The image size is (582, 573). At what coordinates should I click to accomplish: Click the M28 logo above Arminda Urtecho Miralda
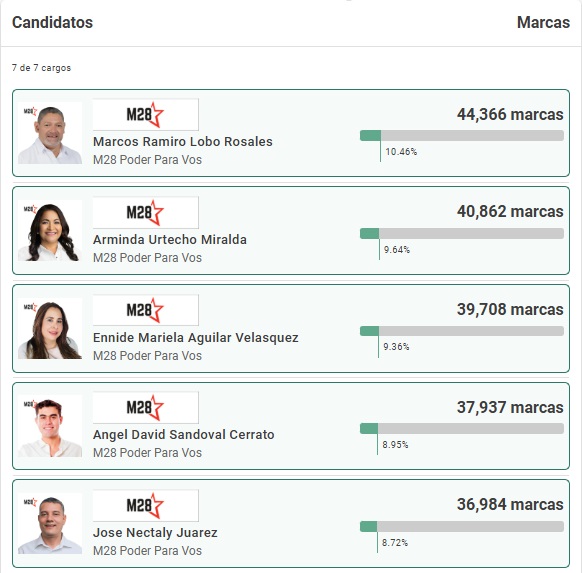coord(146,212)
